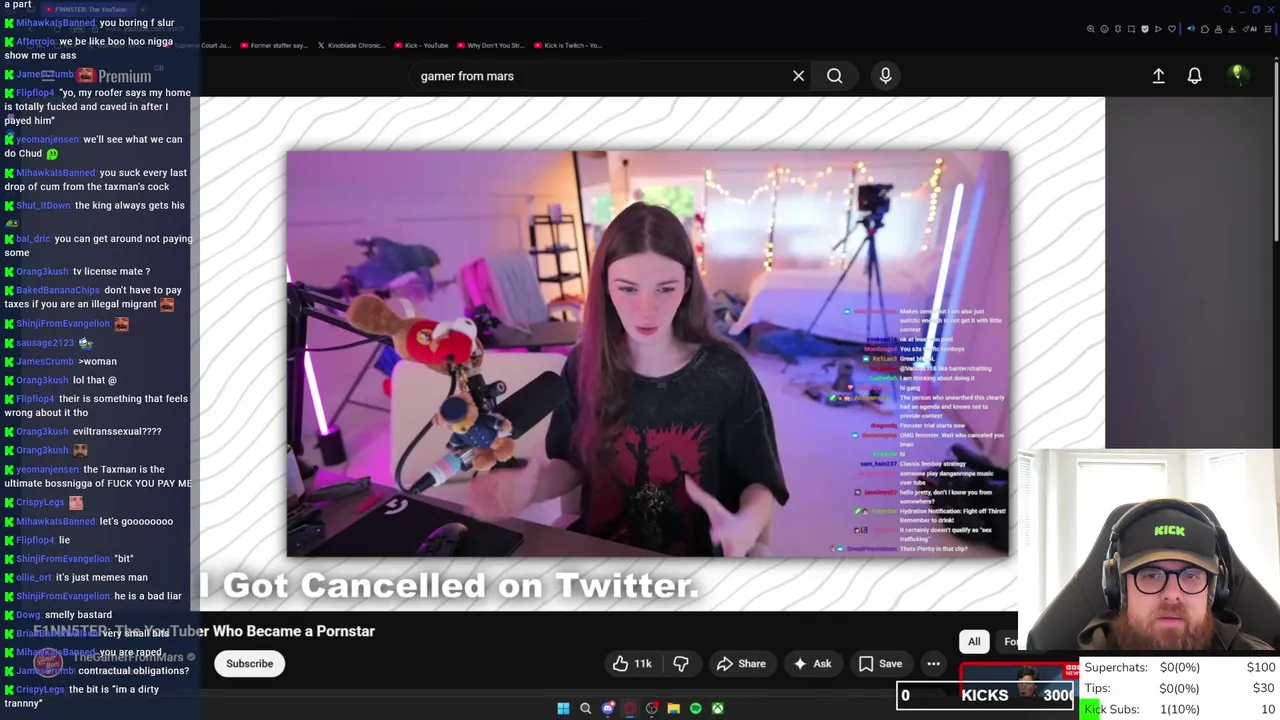This screenshot has width=1280, height=720.
Task: Click the magnifier search button on YouTube
Action: [834, 76]
